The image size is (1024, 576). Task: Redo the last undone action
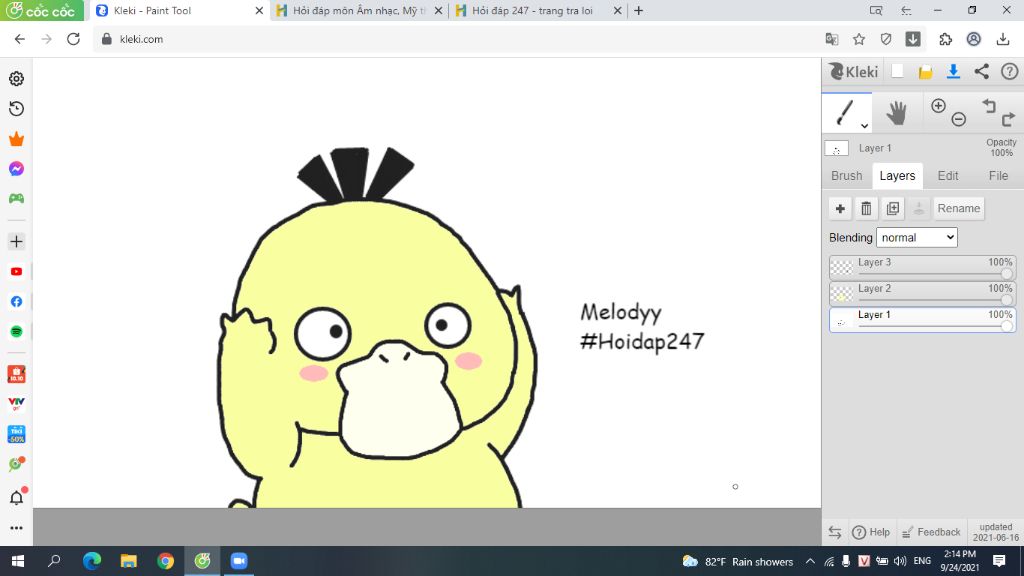(1008, 118)
